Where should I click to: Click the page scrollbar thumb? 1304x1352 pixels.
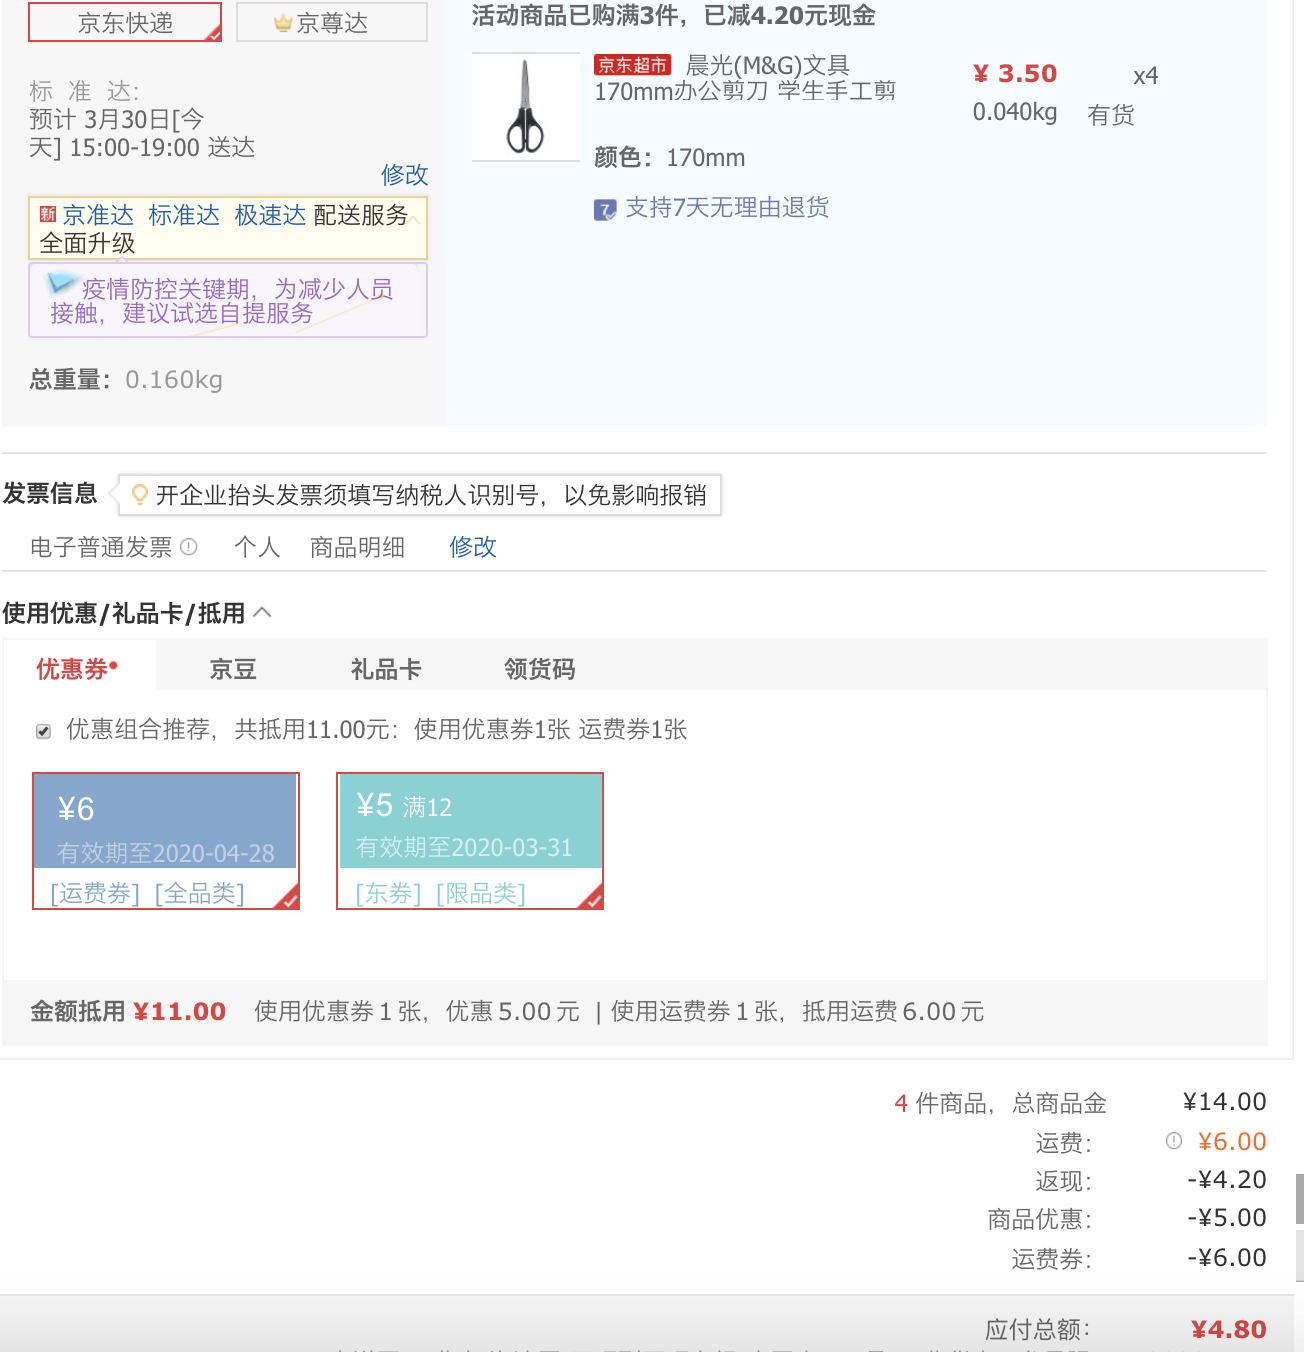[1300, 1199]
